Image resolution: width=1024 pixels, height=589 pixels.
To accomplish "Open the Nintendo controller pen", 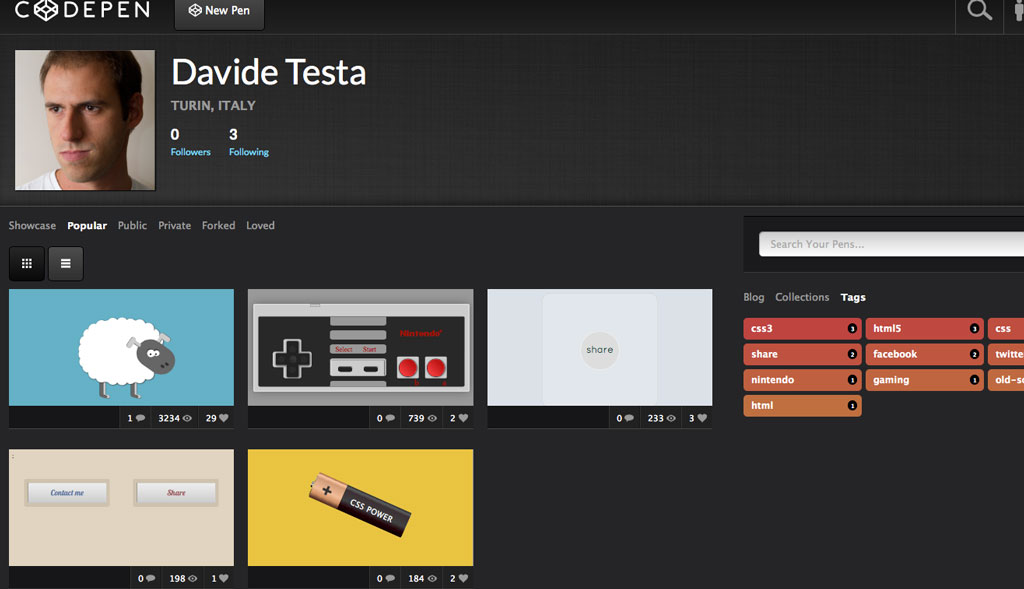I will pos(360,347).
